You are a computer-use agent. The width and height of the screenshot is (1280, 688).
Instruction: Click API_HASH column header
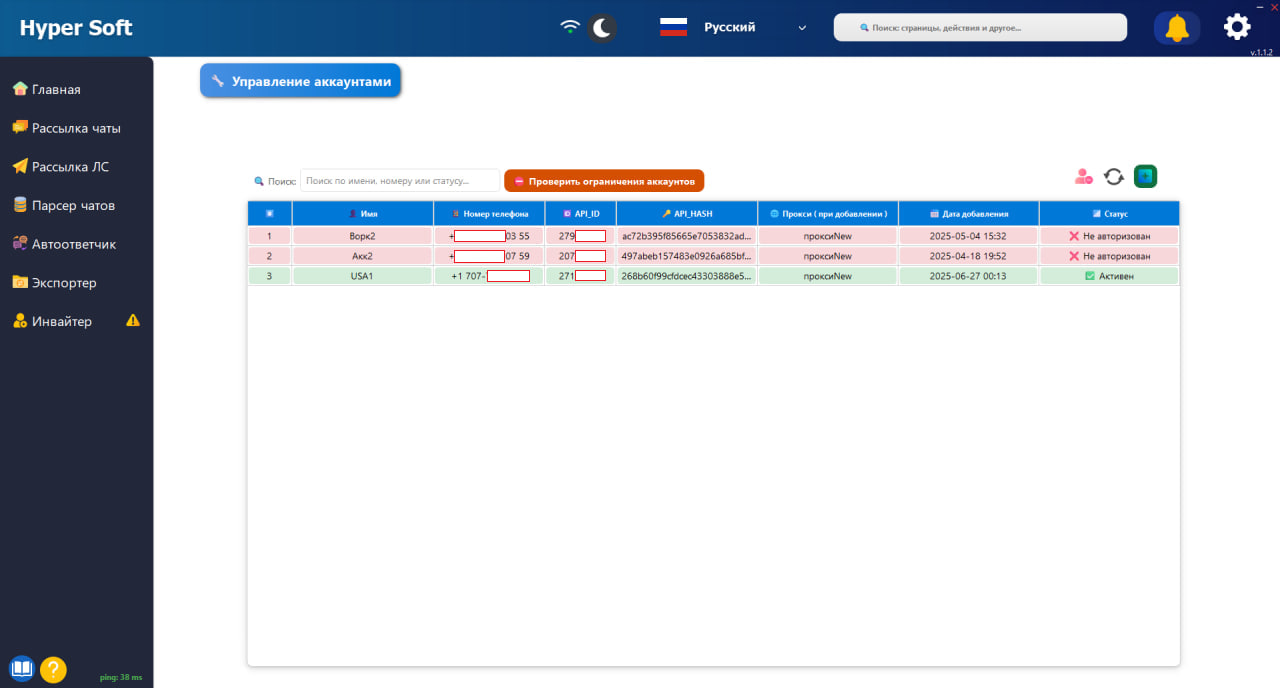coord(687,214)
